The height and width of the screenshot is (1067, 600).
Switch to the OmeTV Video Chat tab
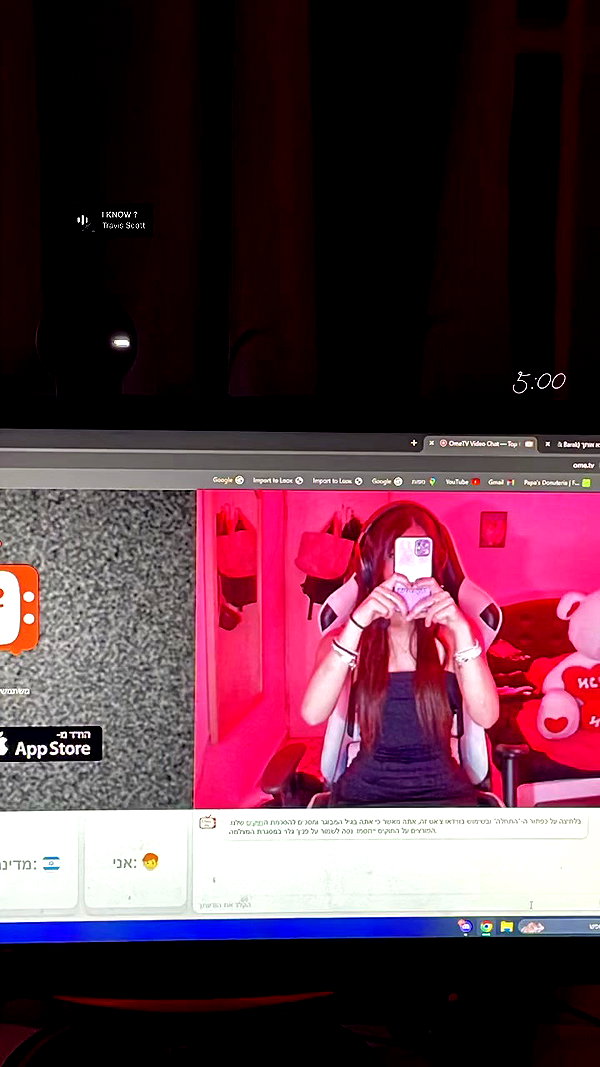pyautogui.click(x=480, y=444)
